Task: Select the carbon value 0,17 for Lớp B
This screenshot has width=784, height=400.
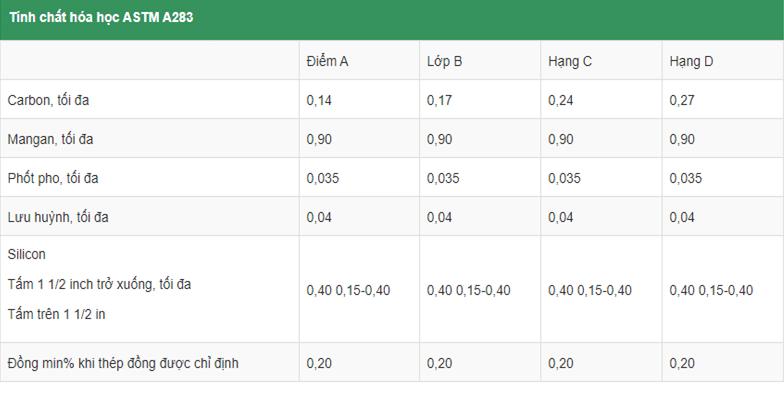Action: point(440,100)
